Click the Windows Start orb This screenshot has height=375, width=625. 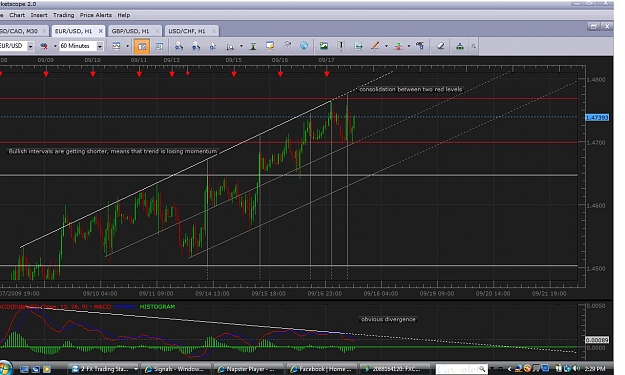(6, 368)
